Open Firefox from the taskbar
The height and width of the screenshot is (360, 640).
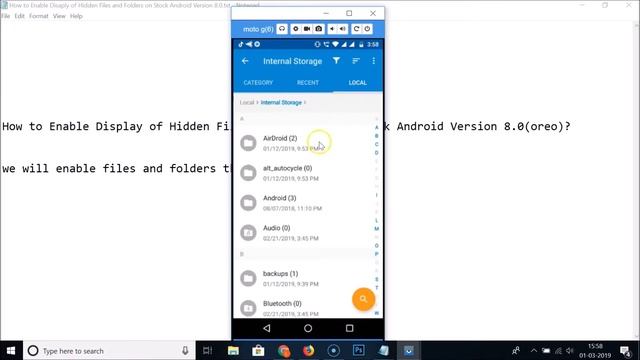[309, 351]
